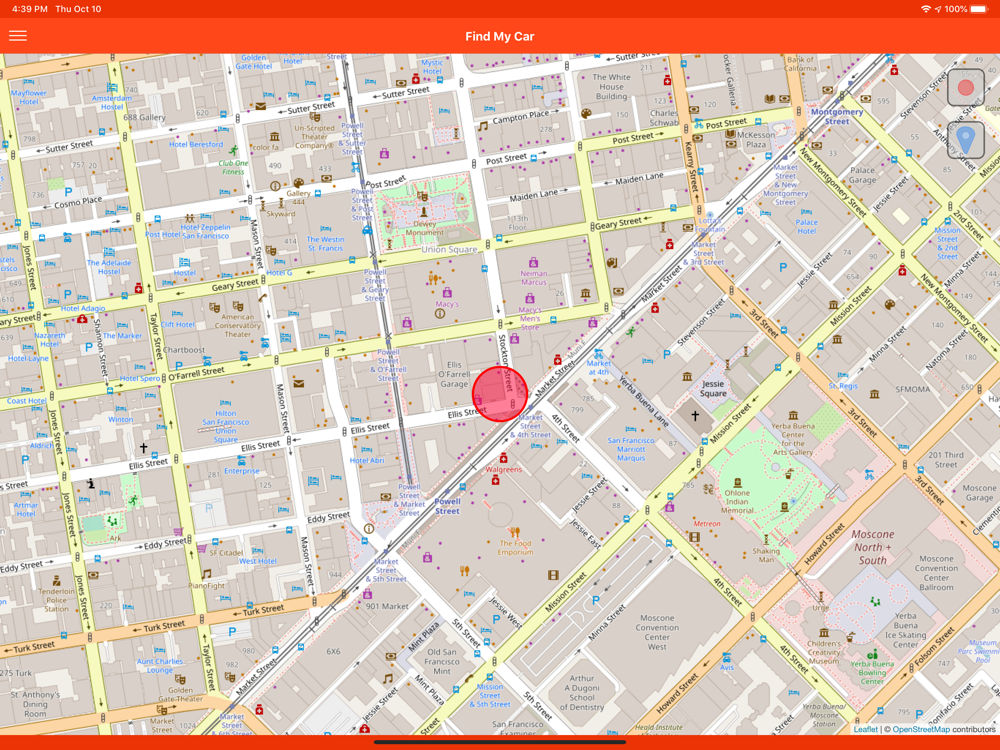Tap the Walgreens label
The image size is (1000, 750).
pyautogui.click(x=504, y=469)
